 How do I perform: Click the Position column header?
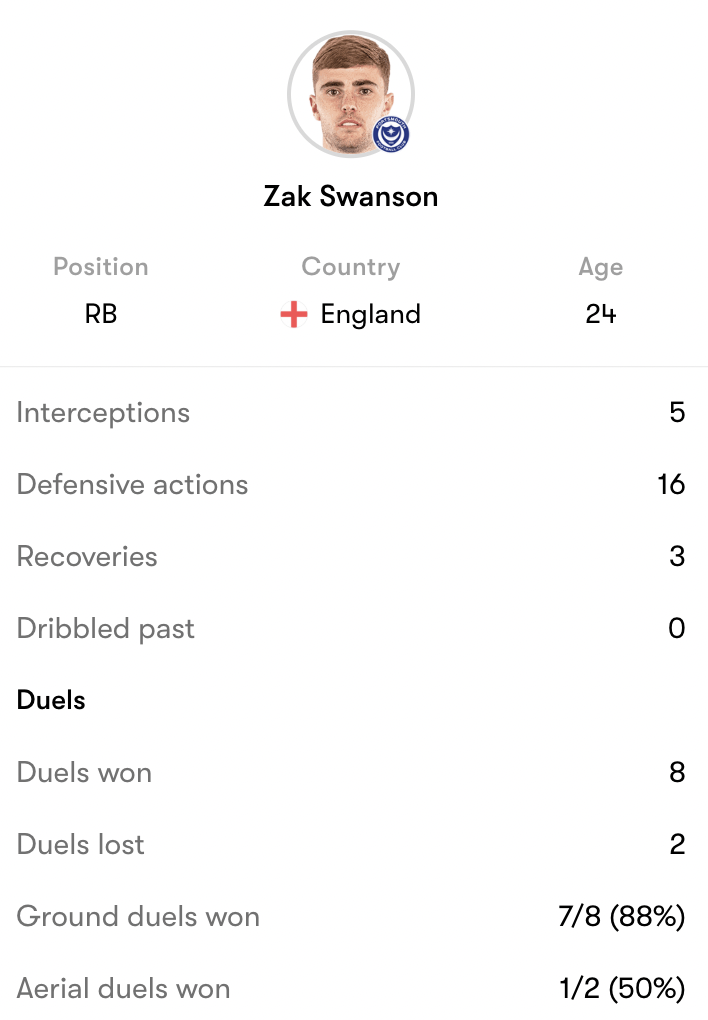101,267
